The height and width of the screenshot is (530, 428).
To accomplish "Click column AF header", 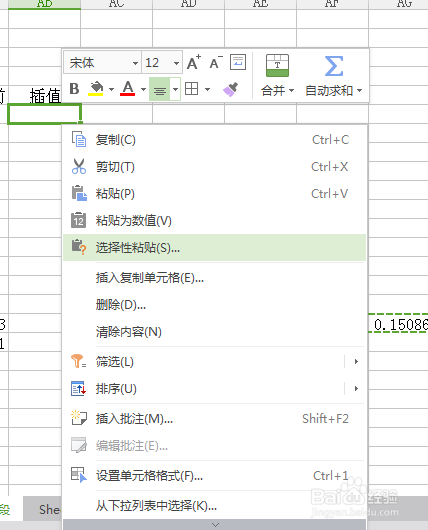I will [x=332, y=4].
